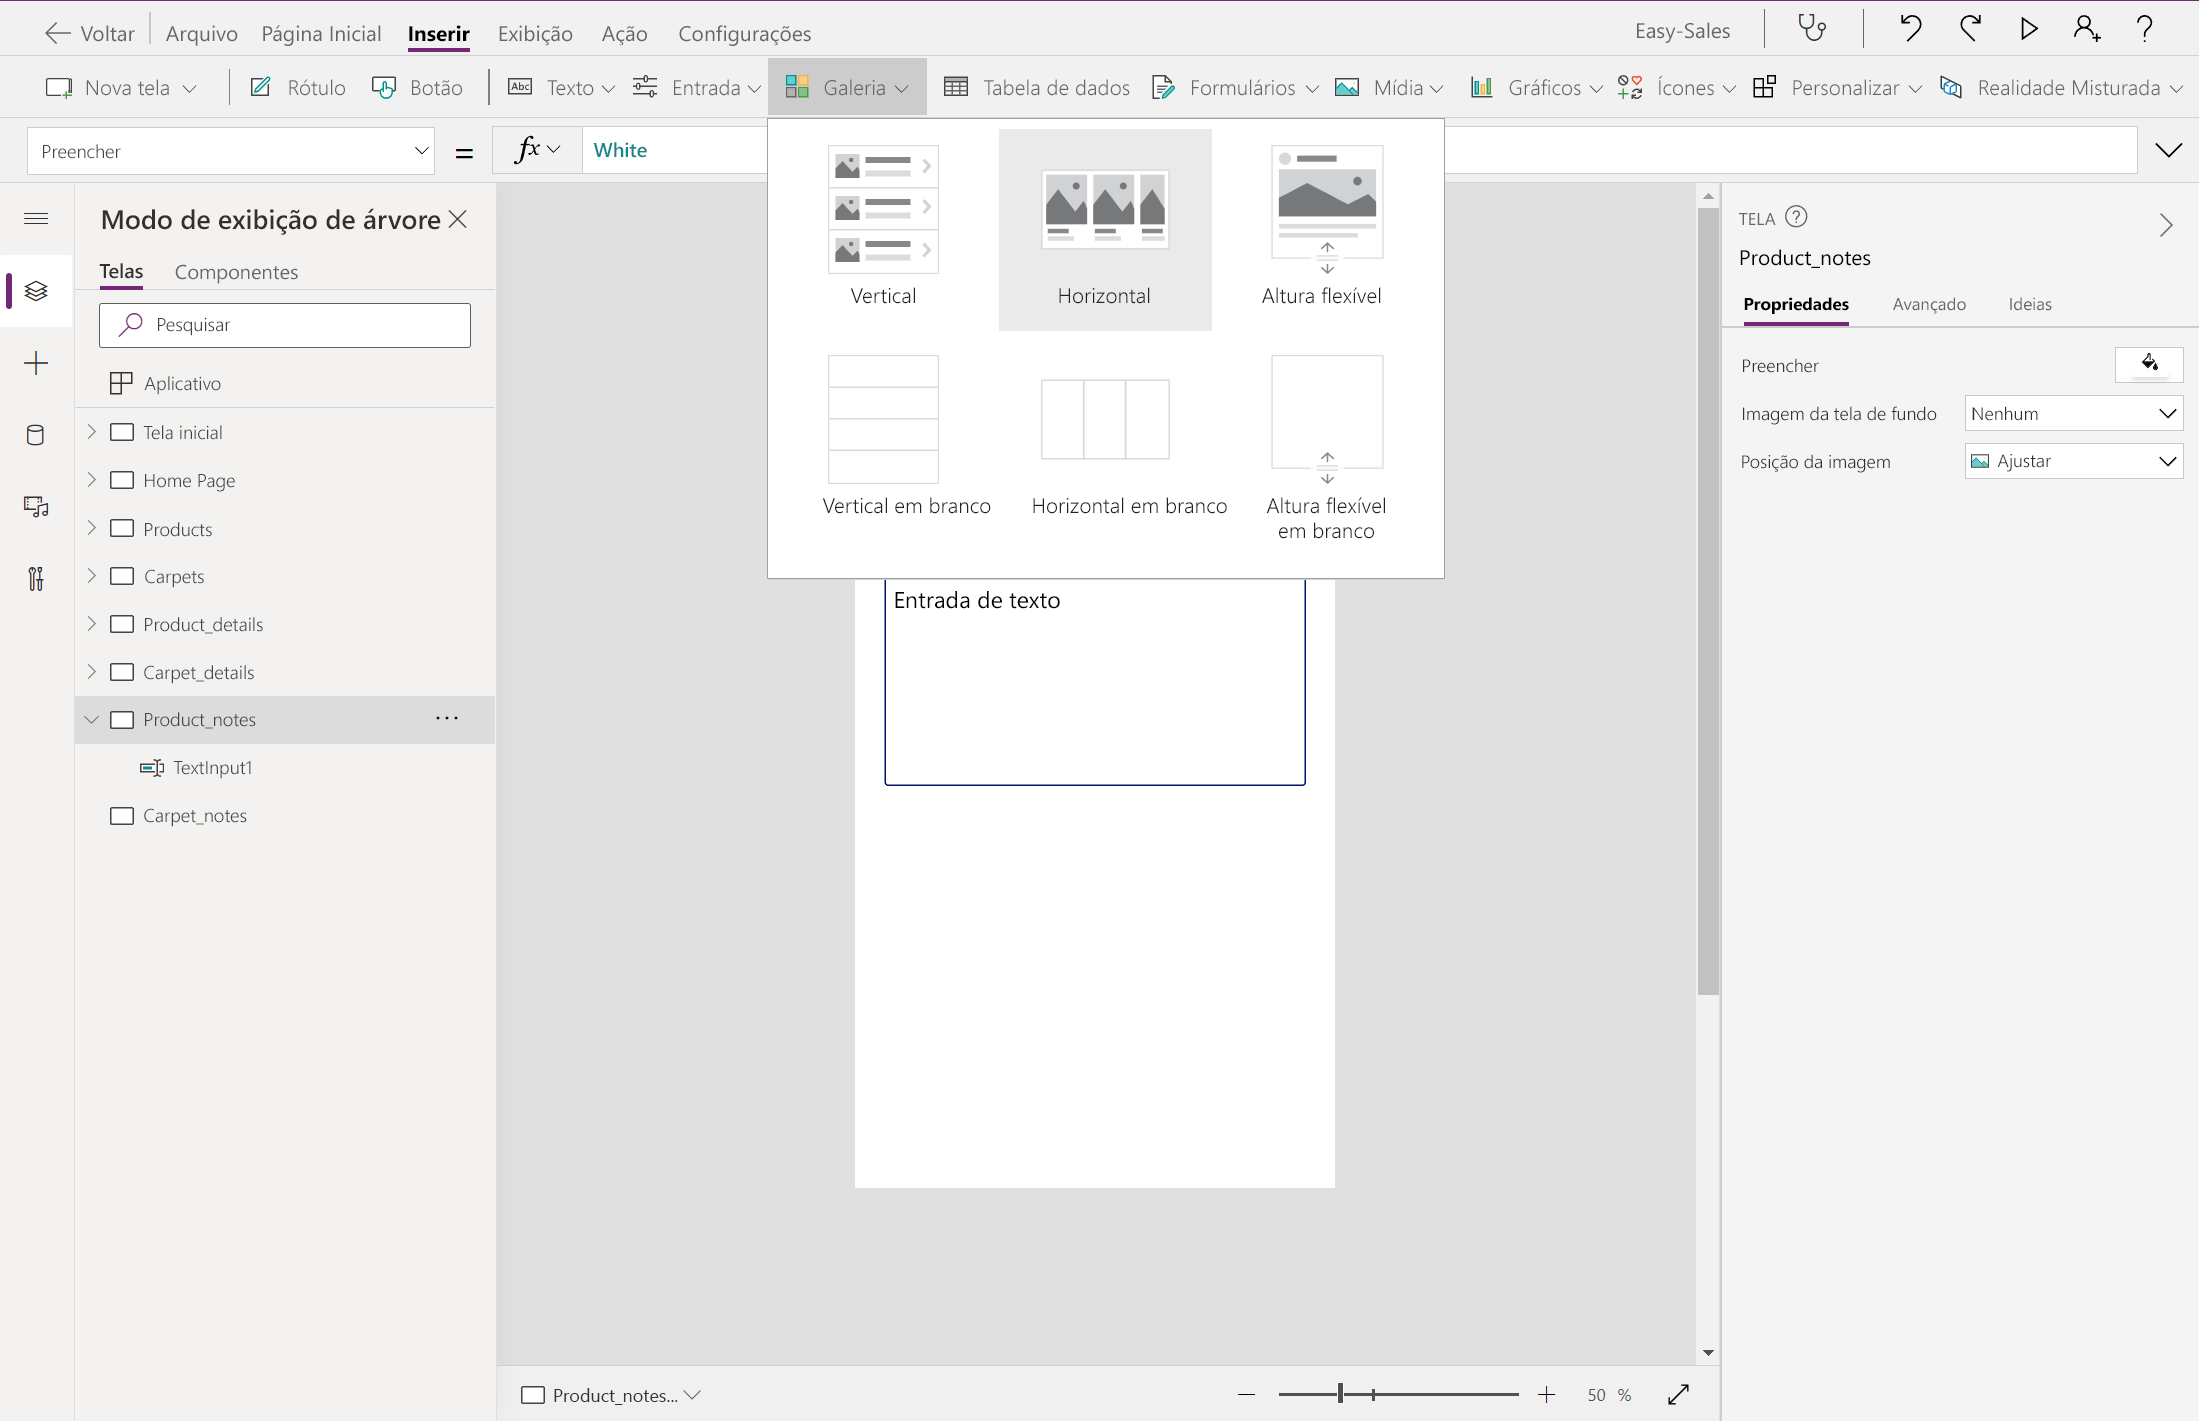Viewport: 2199px width, 1421px height.
Task: Insert a Rótulo label control
Action: (297, 88)
